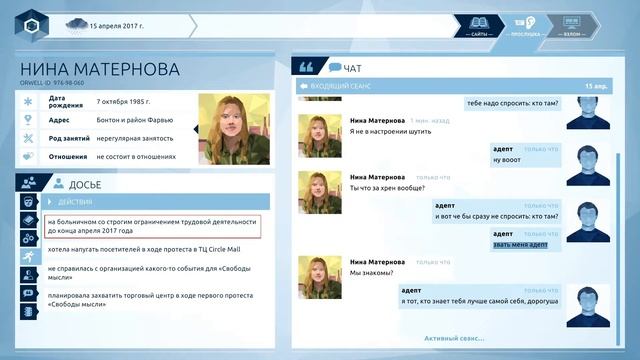Click Nina's avatar beside 'Мы знакомы?'
The height and width of the screenshot is (360, 640).
[320, 277]
